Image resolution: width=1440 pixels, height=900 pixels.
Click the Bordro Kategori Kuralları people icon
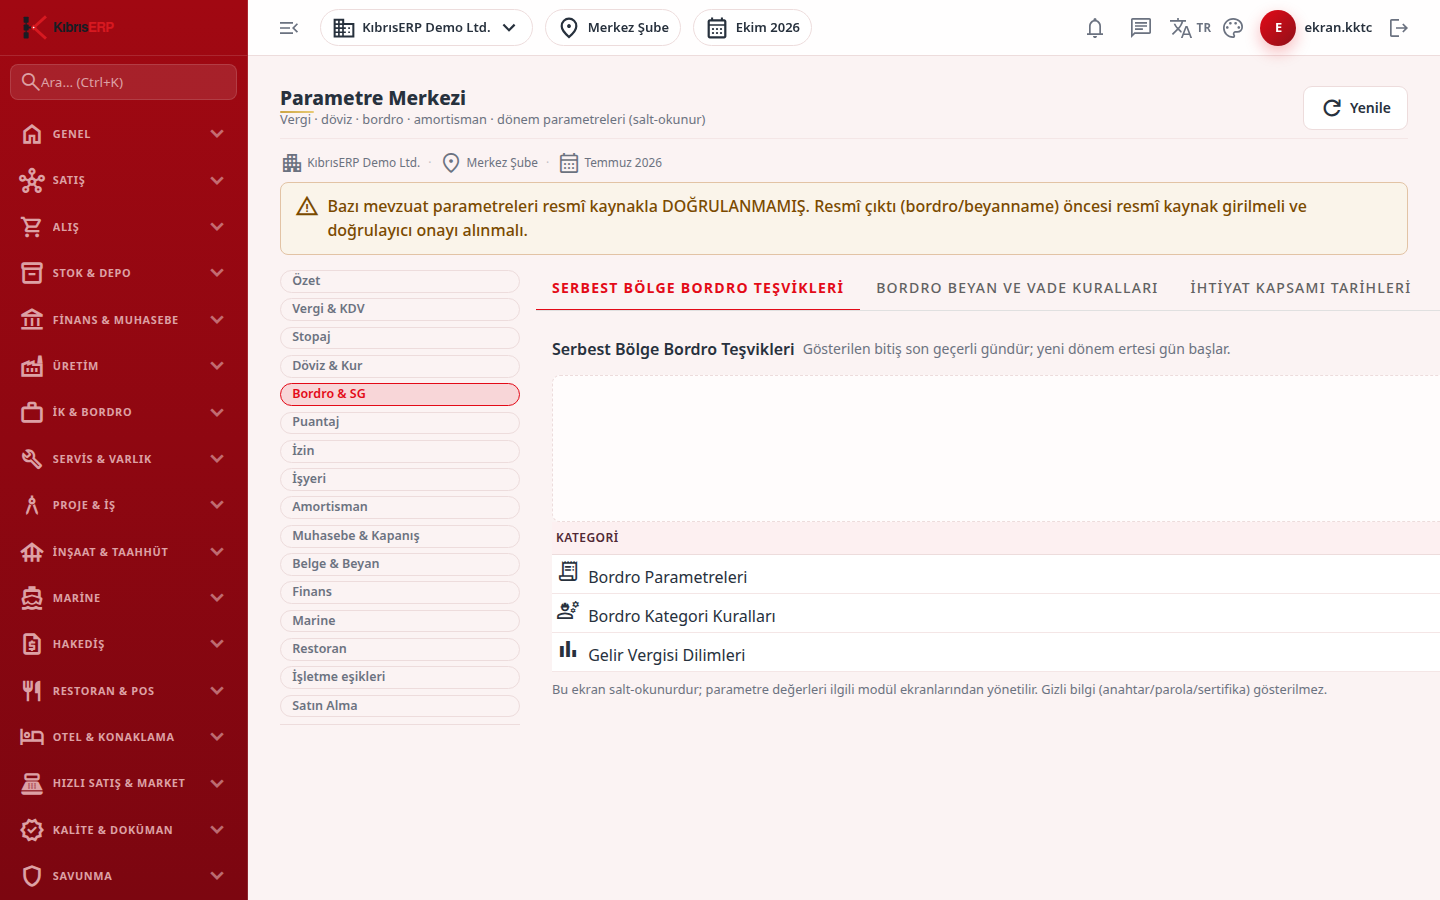[568, 611]
